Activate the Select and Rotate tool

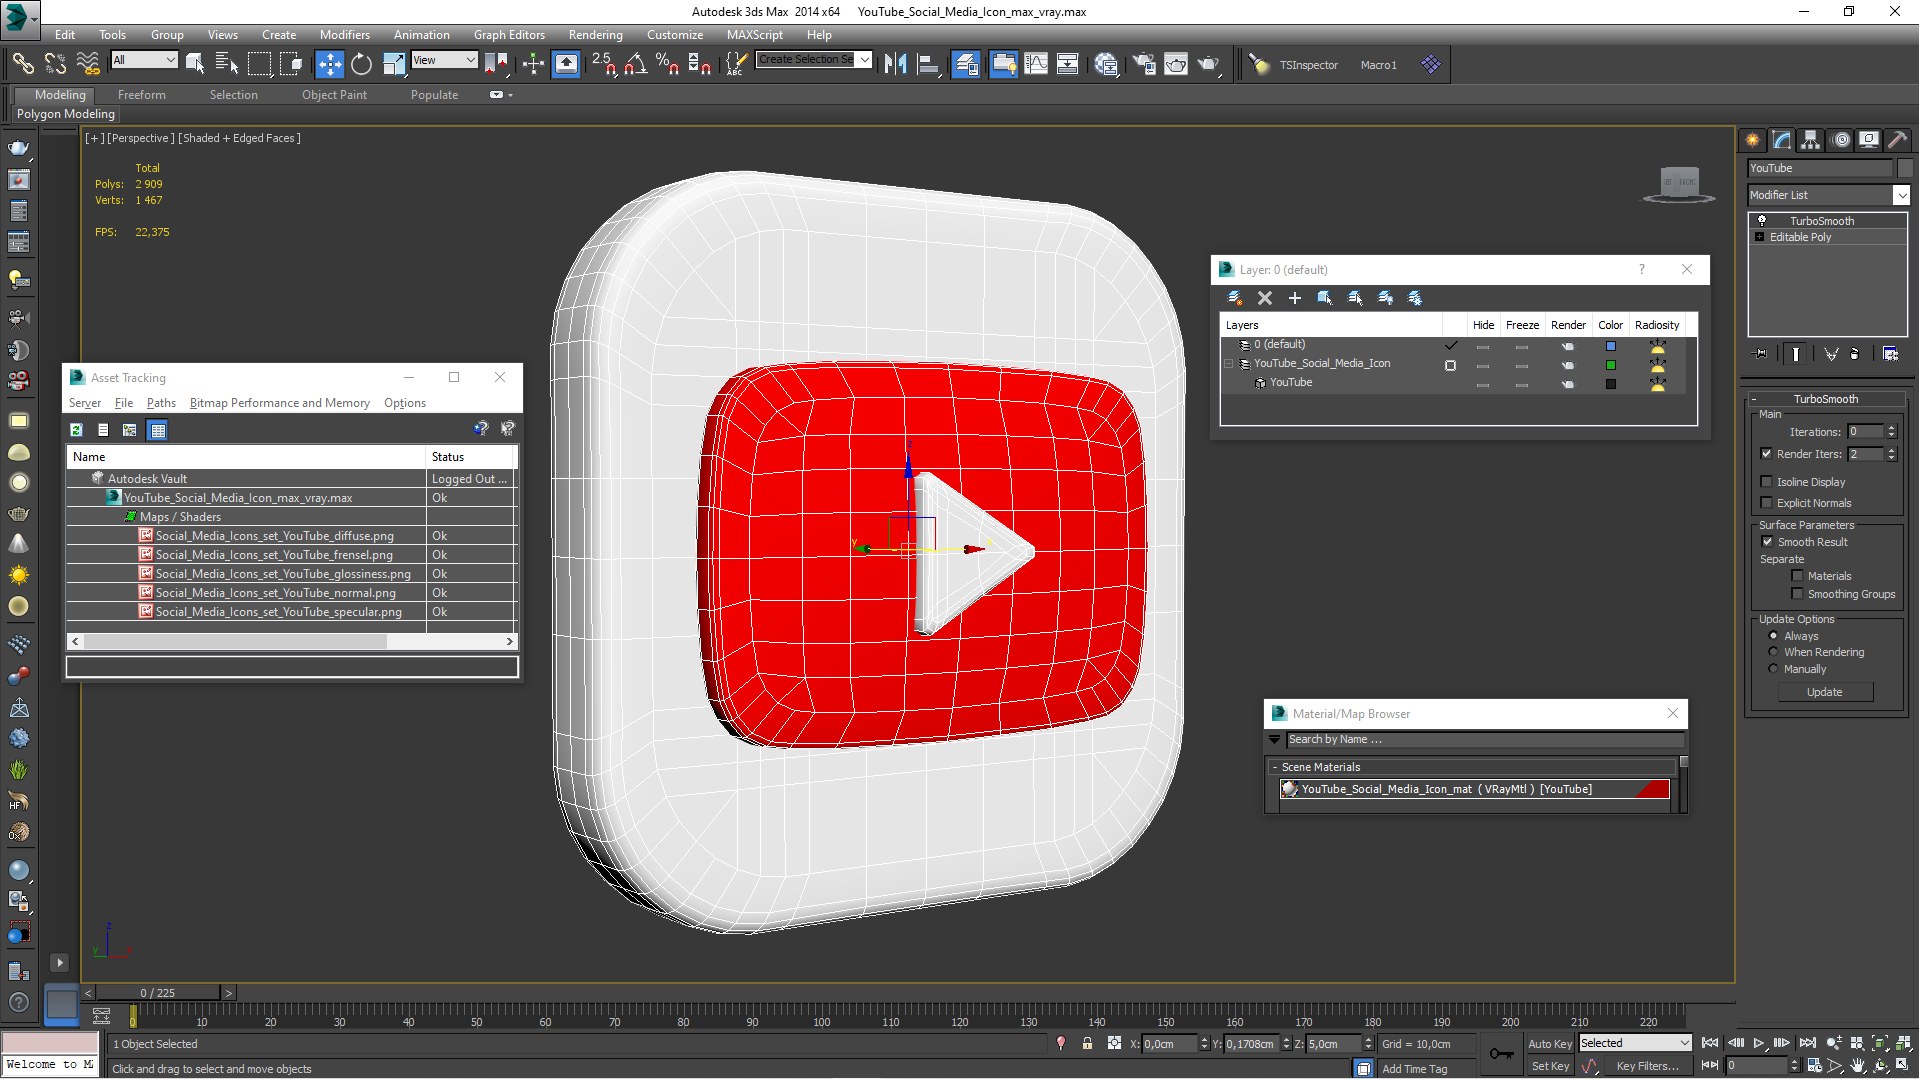click(x=361, y=64)
